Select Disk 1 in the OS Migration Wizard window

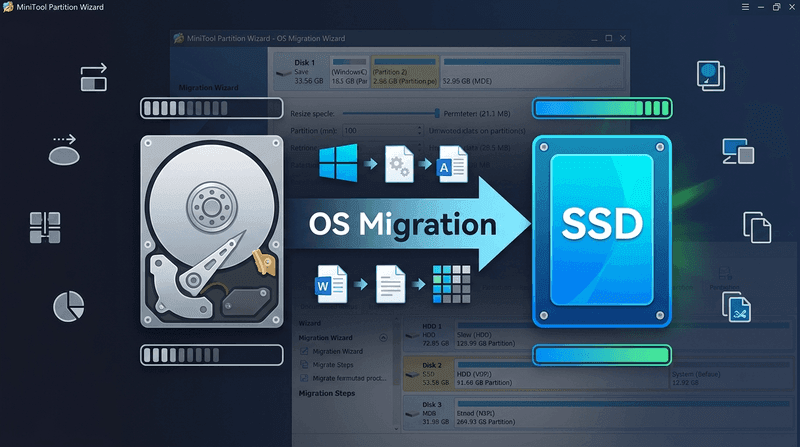pyautogui.click(x=301, y=71)
